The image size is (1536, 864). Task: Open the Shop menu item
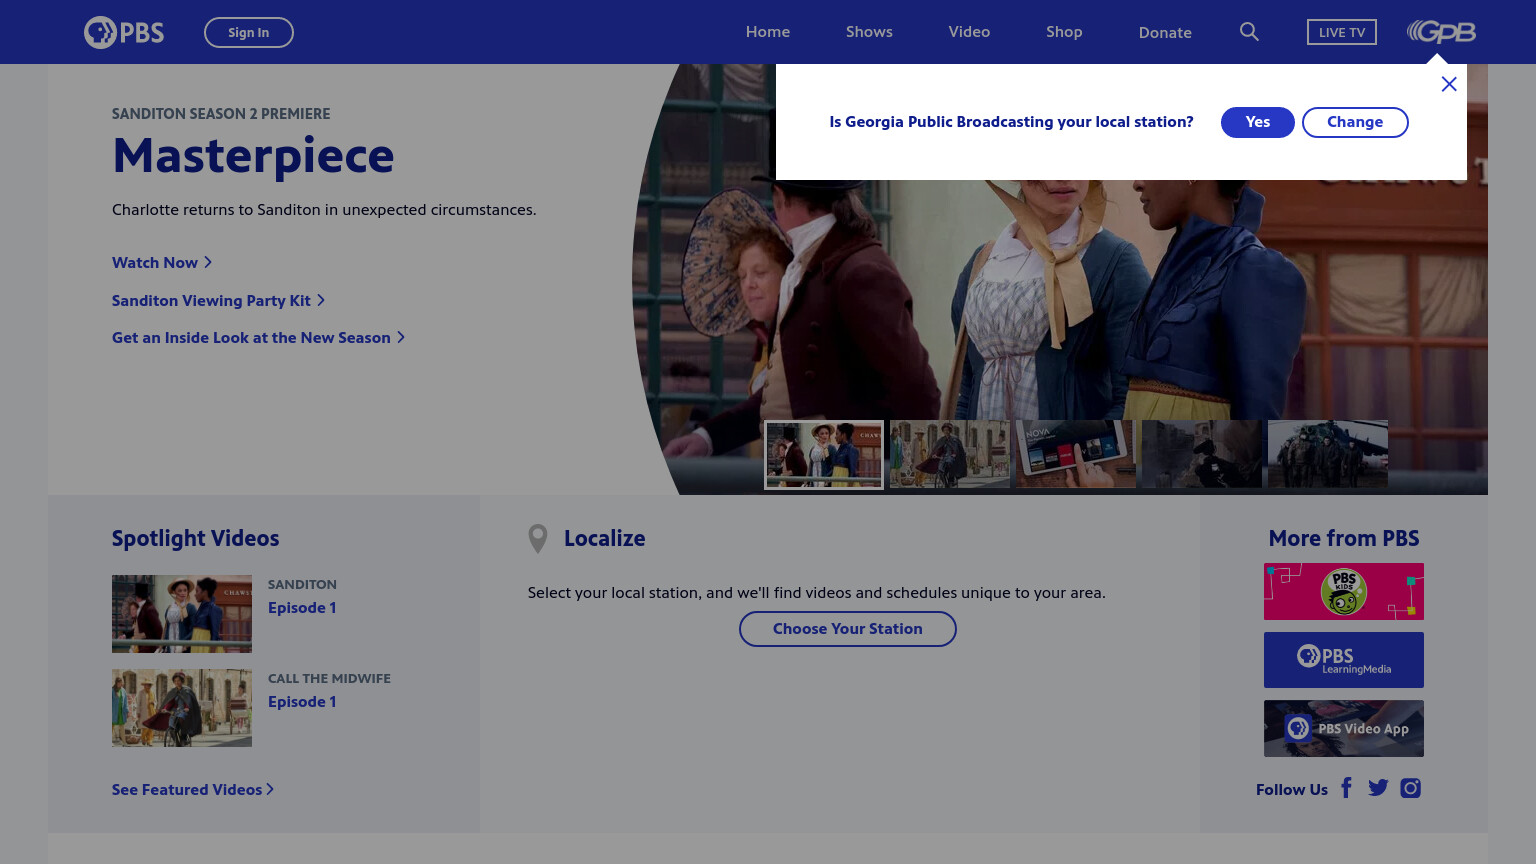(1064, 32)
